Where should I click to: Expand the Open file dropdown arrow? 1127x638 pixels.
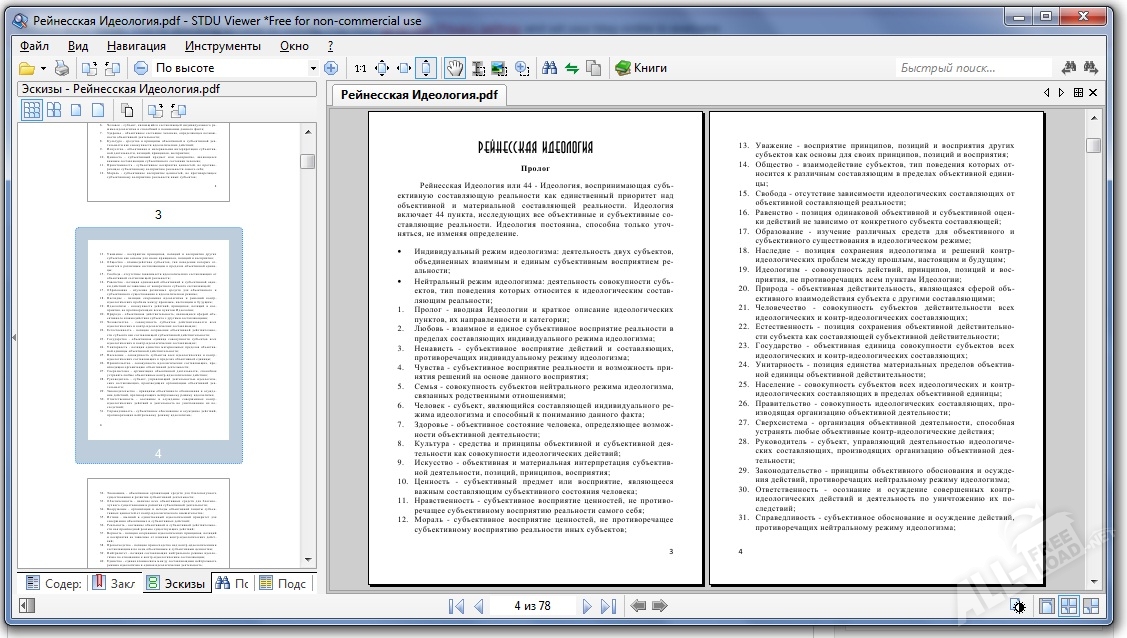[x=42, y=68]
